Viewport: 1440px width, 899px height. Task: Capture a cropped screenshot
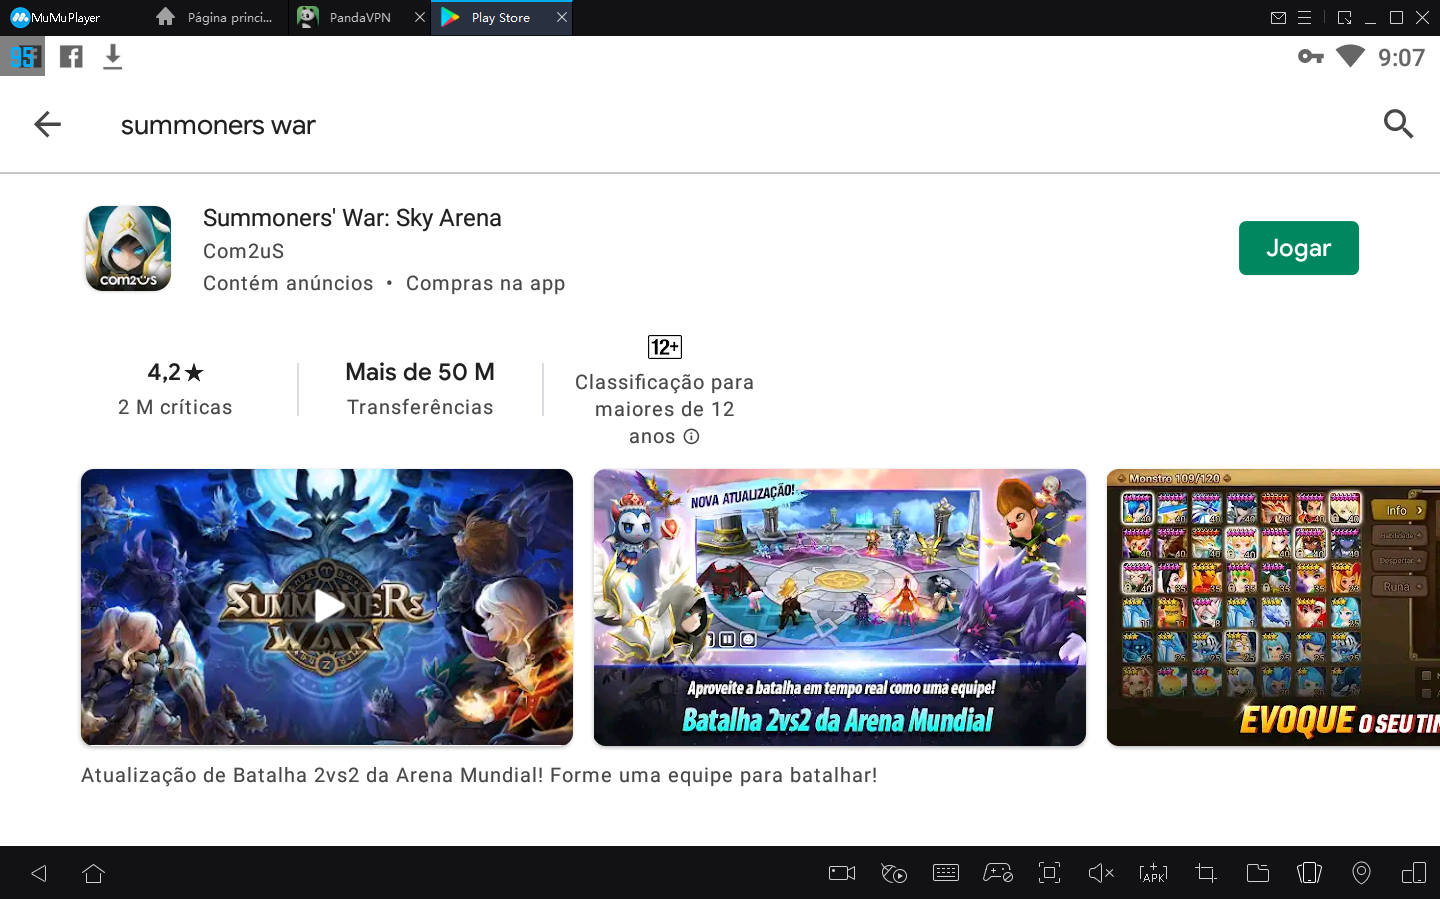click(x=1205, y=872)
